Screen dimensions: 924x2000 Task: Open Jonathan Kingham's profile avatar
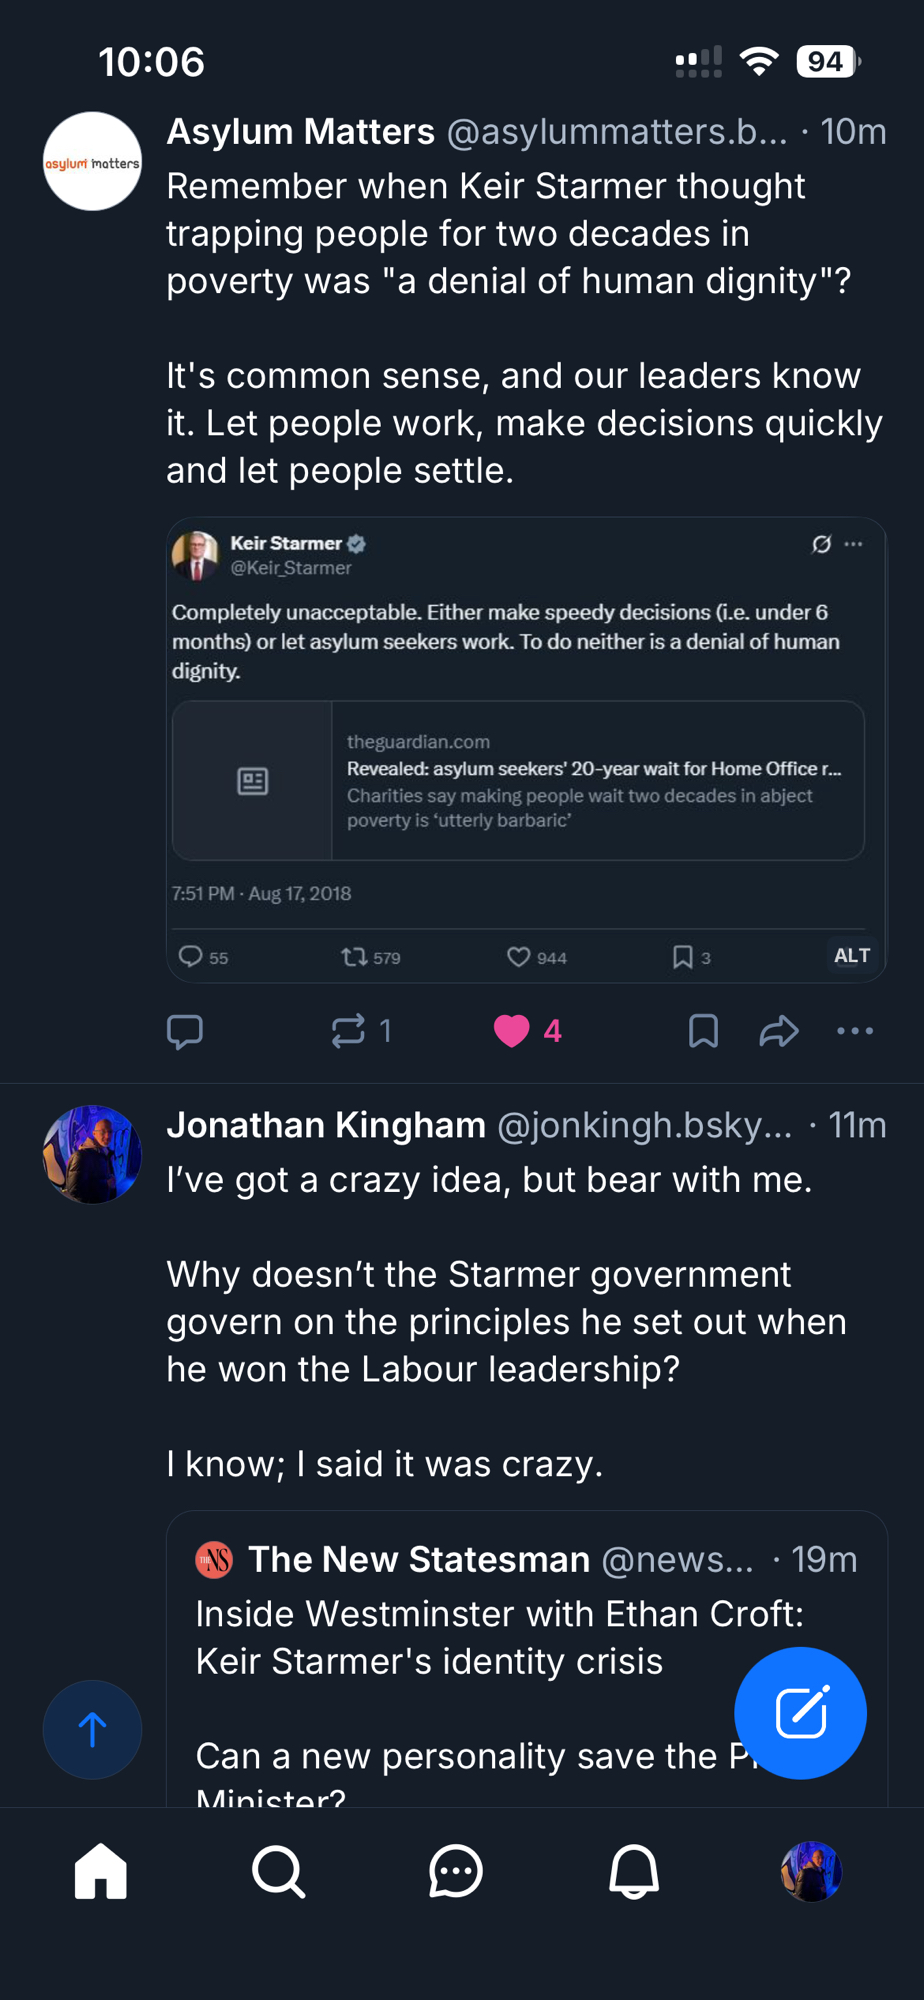(92, 1155)
